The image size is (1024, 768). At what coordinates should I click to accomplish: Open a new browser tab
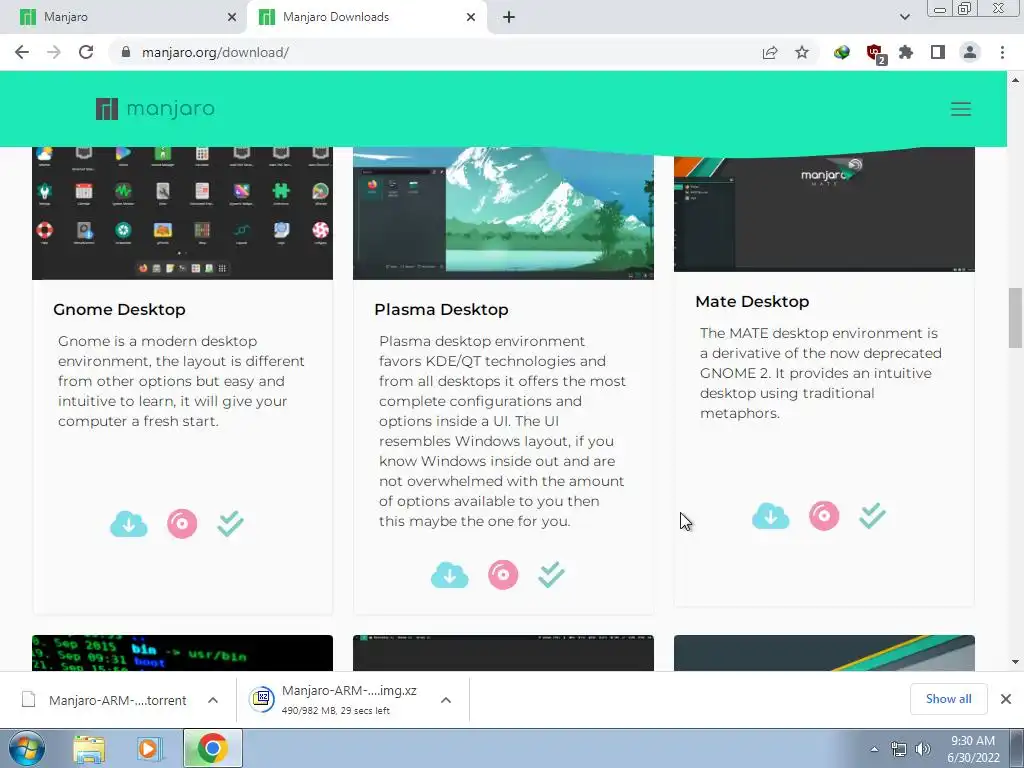(x=509, y=17)
